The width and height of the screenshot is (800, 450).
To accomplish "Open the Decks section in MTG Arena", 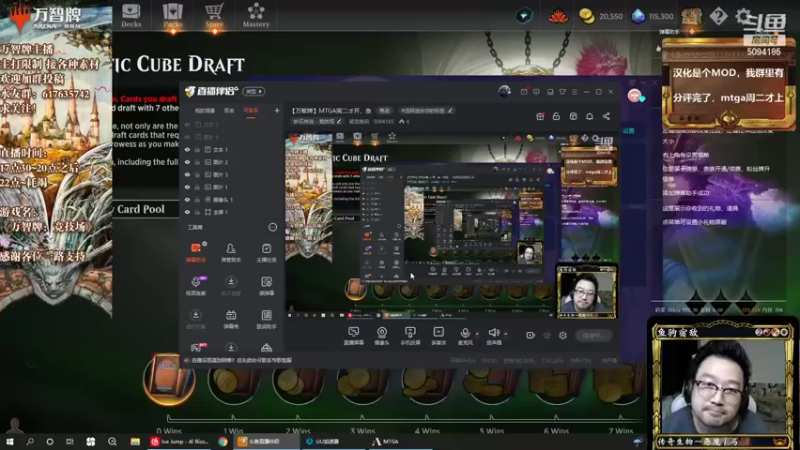I will (131, 15).
